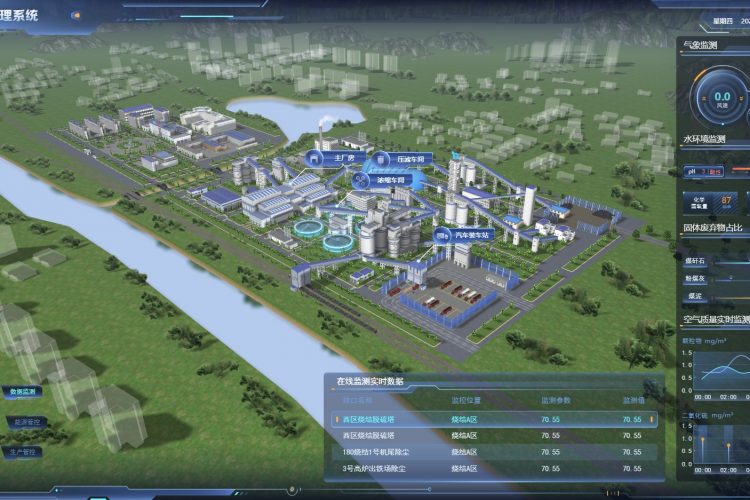Image resolution: width=750 pixels, height=500 pixels.
Task: Click the 监控位置 column header
Action: click(467, 400)
